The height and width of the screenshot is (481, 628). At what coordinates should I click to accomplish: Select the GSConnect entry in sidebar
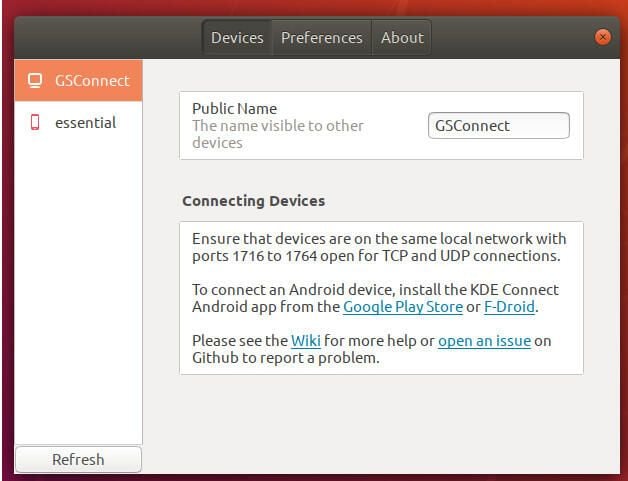78,81
